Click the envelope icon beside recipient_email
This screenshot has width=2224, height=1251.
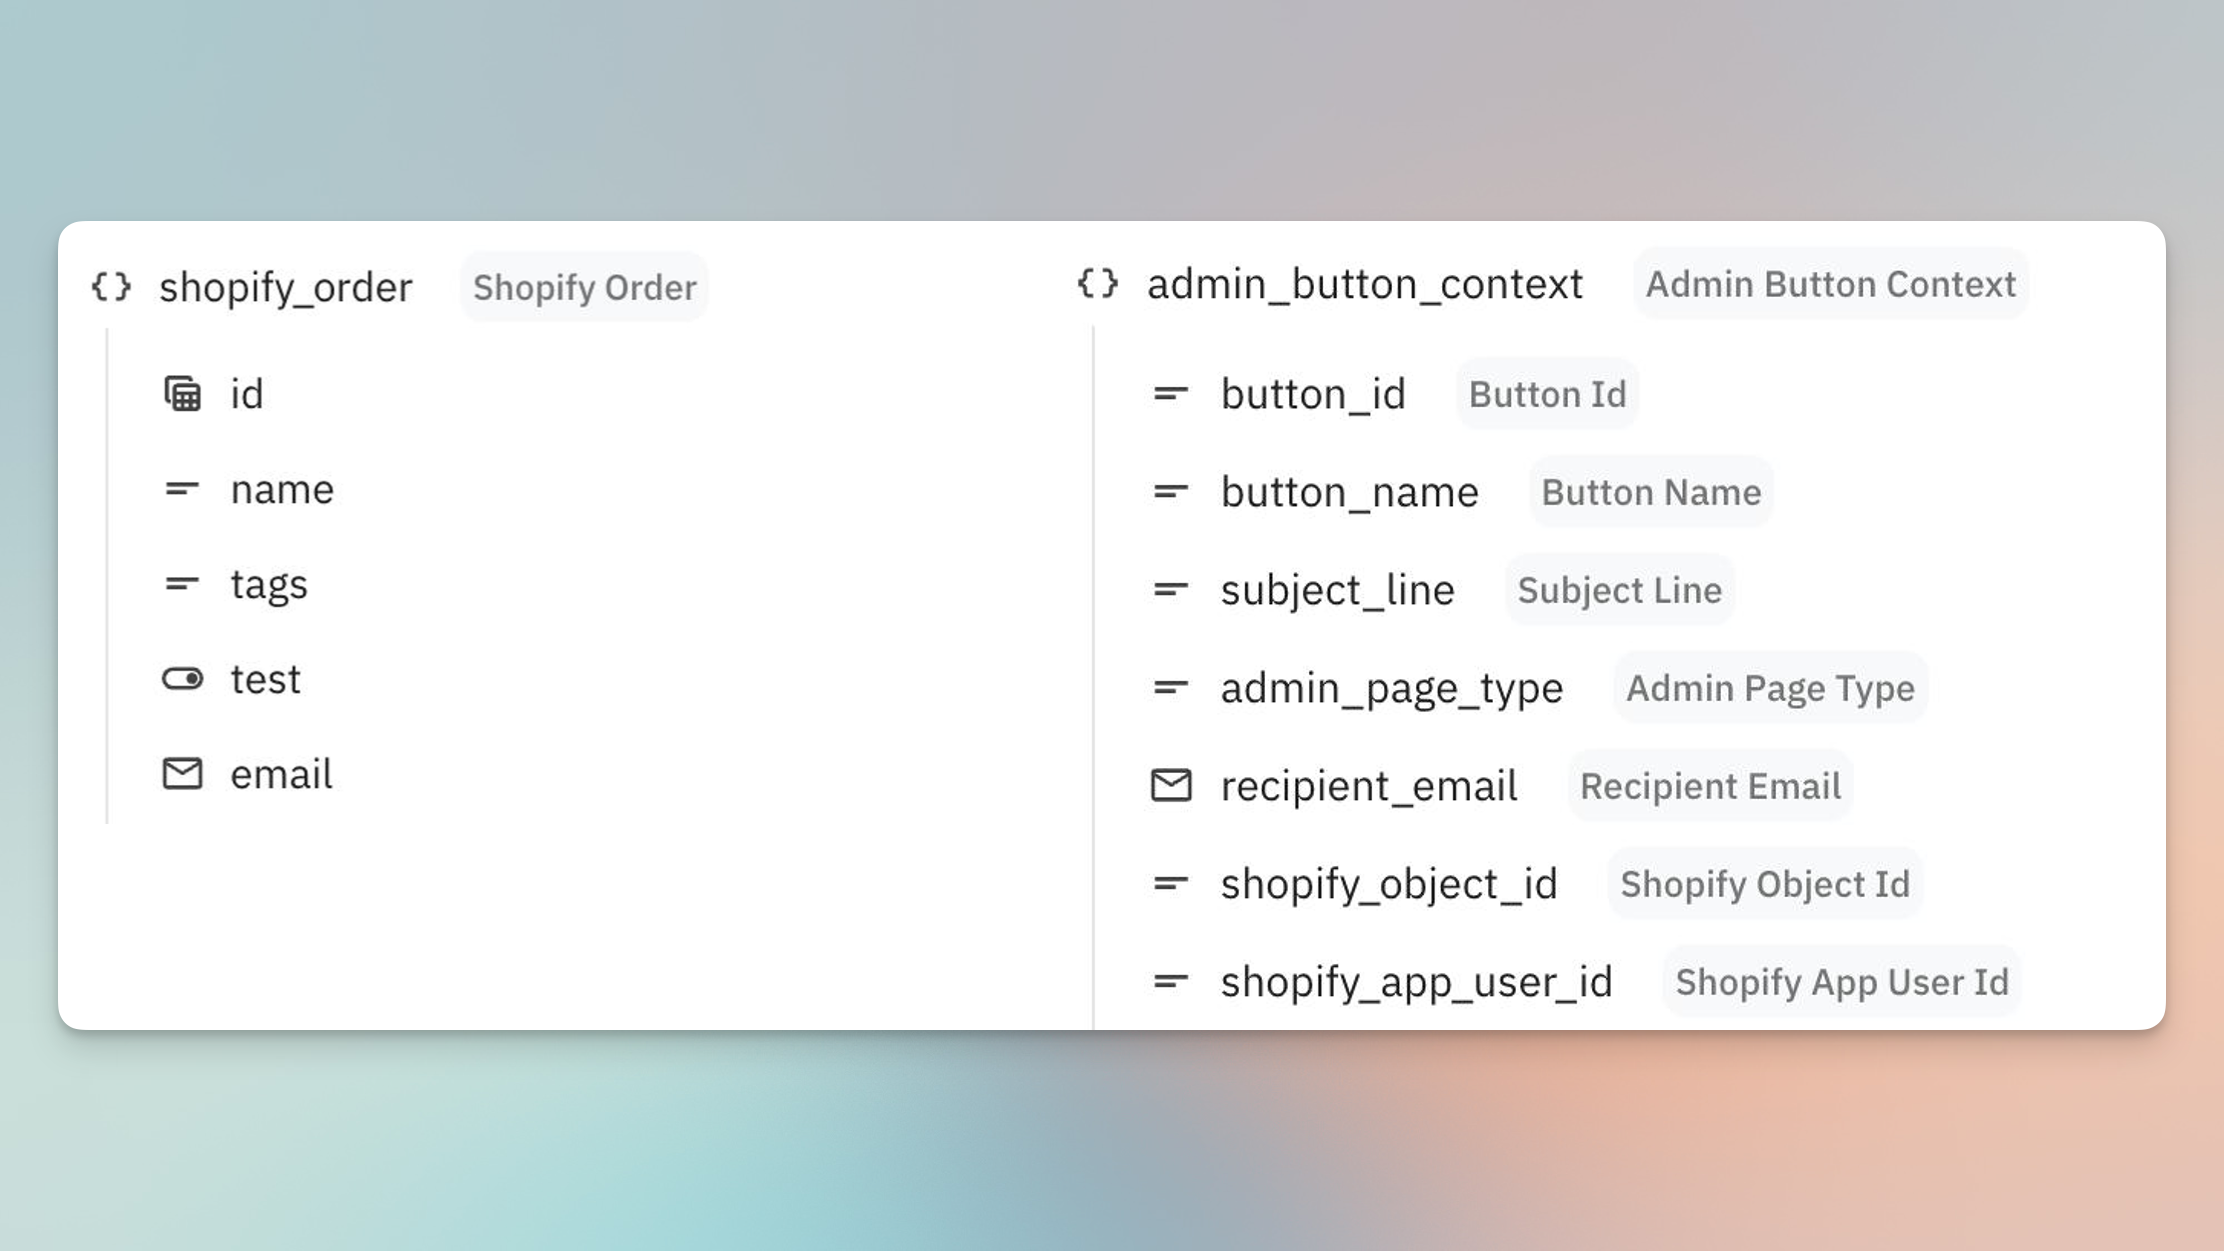1171,786
